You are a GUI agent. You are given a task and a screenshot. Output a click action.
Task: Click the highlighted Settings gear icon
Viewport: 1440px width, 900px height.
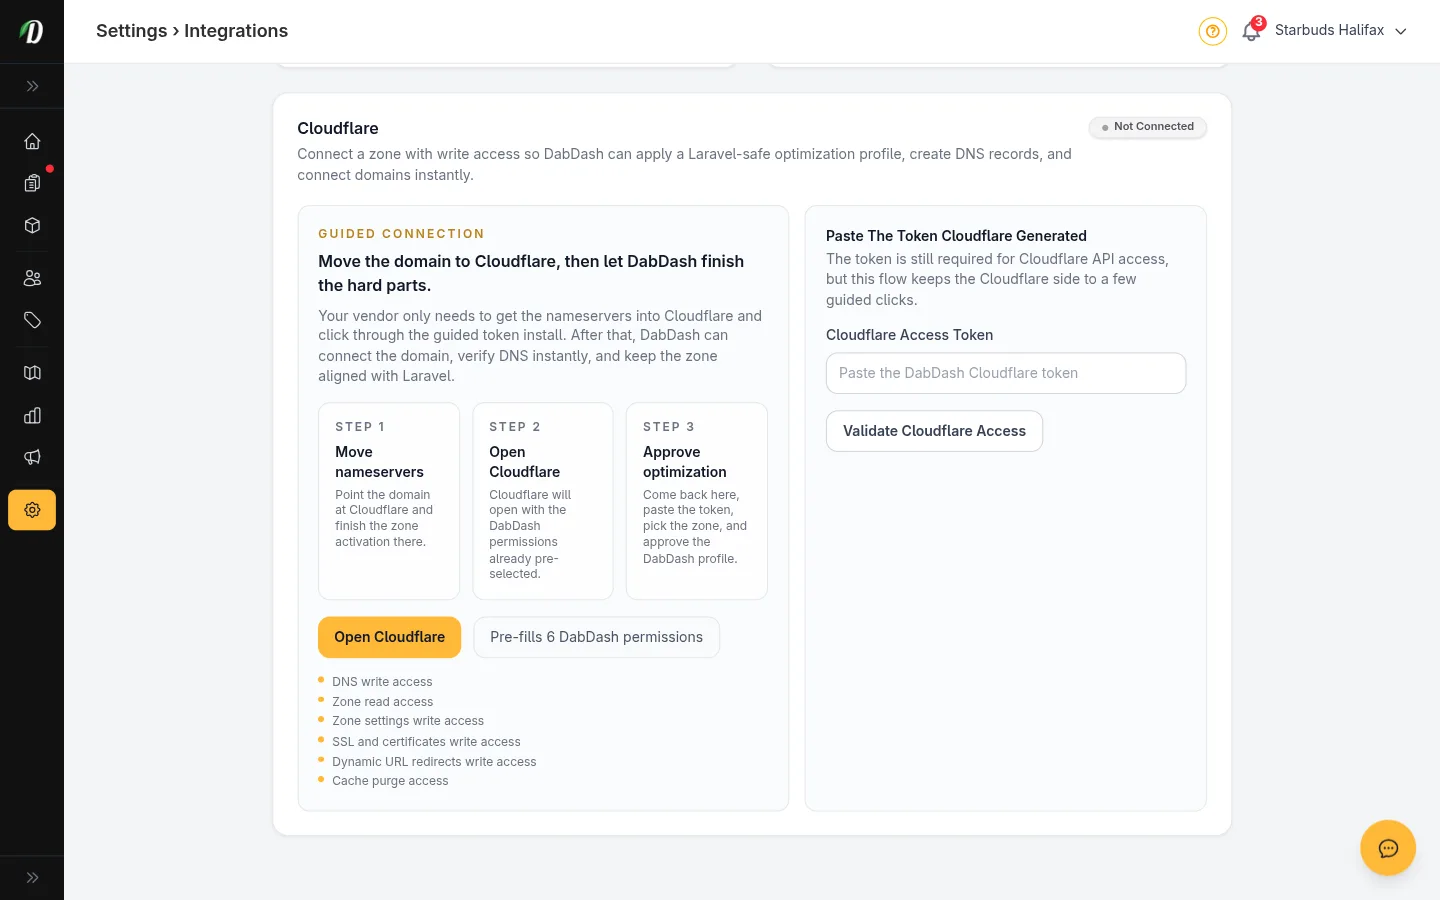tap(32, 510)
